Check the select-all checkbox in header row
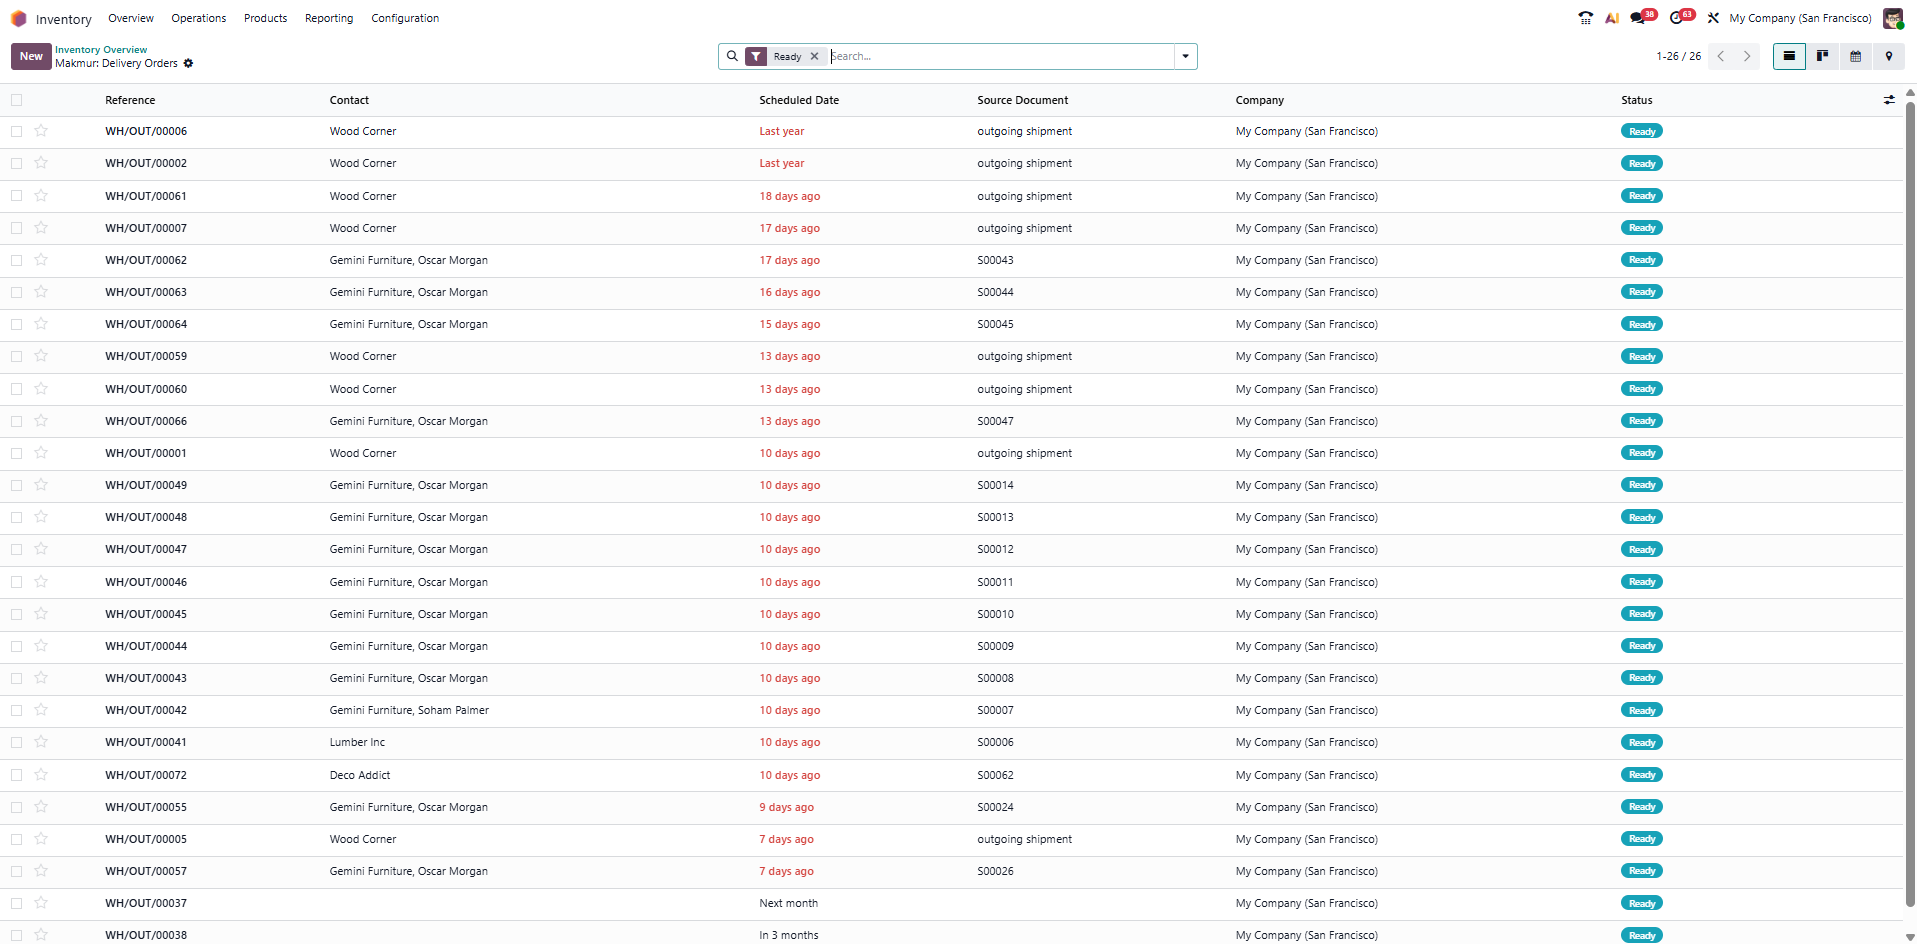Viewport: 1917px width, 944px height. [16, 100]
